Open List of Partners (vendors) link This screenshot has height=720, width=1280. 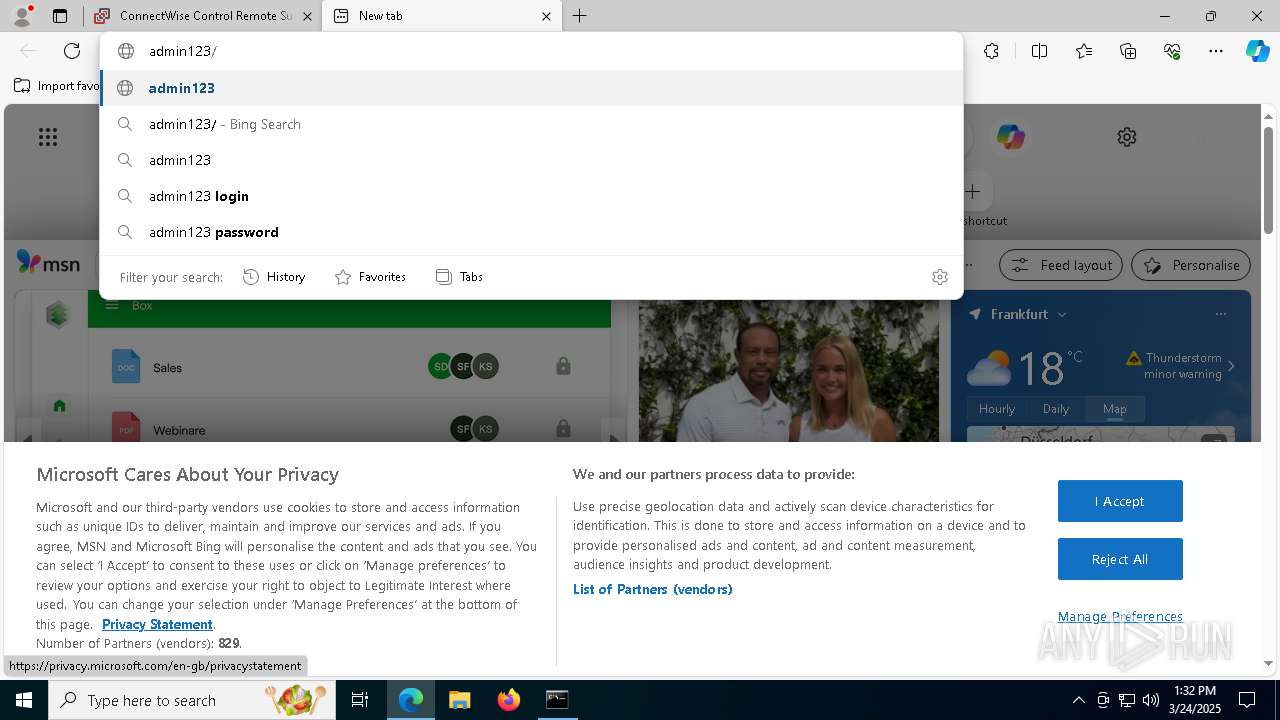pos(653,589)
